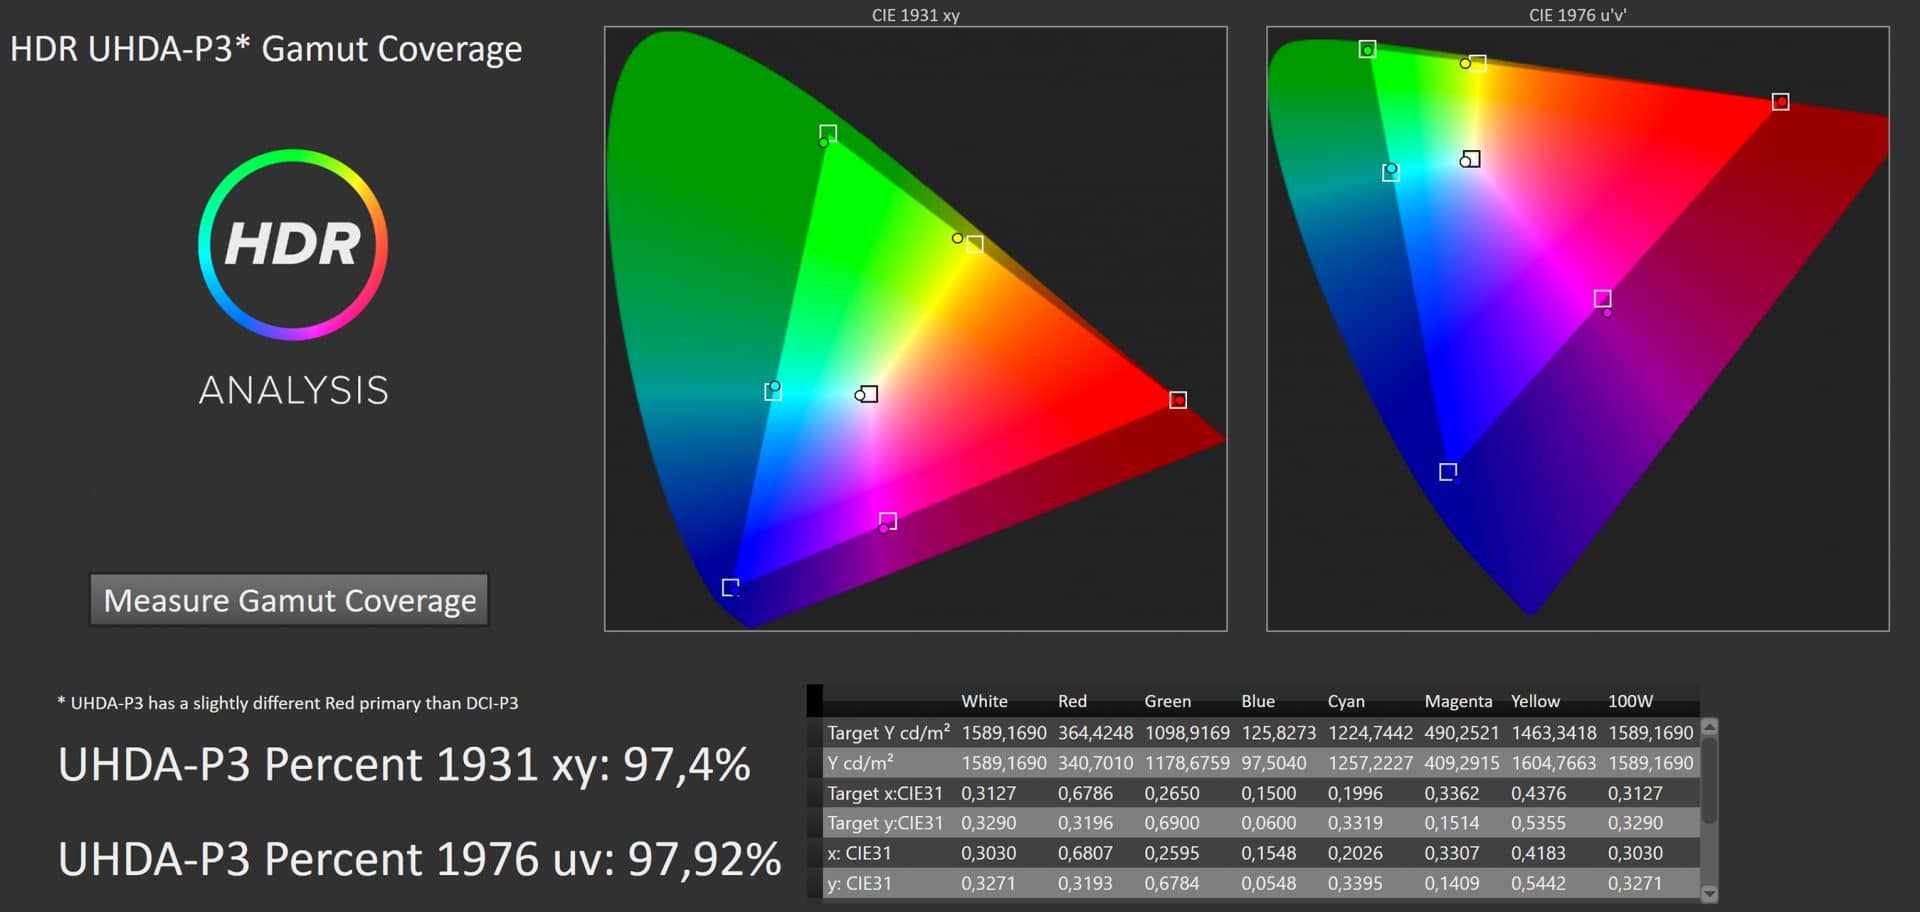The width and height of the screenshot is (1920, 912).
Task: Click the HDR Analysis color ring logo
Action: pos(293,245)
